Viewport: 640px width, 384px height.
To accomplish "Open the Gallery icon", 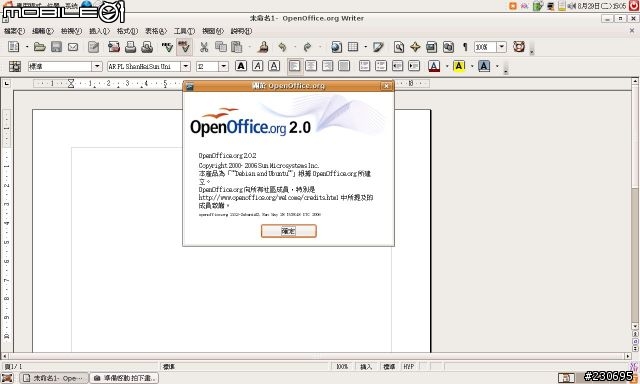I will (x=431, y=47).
